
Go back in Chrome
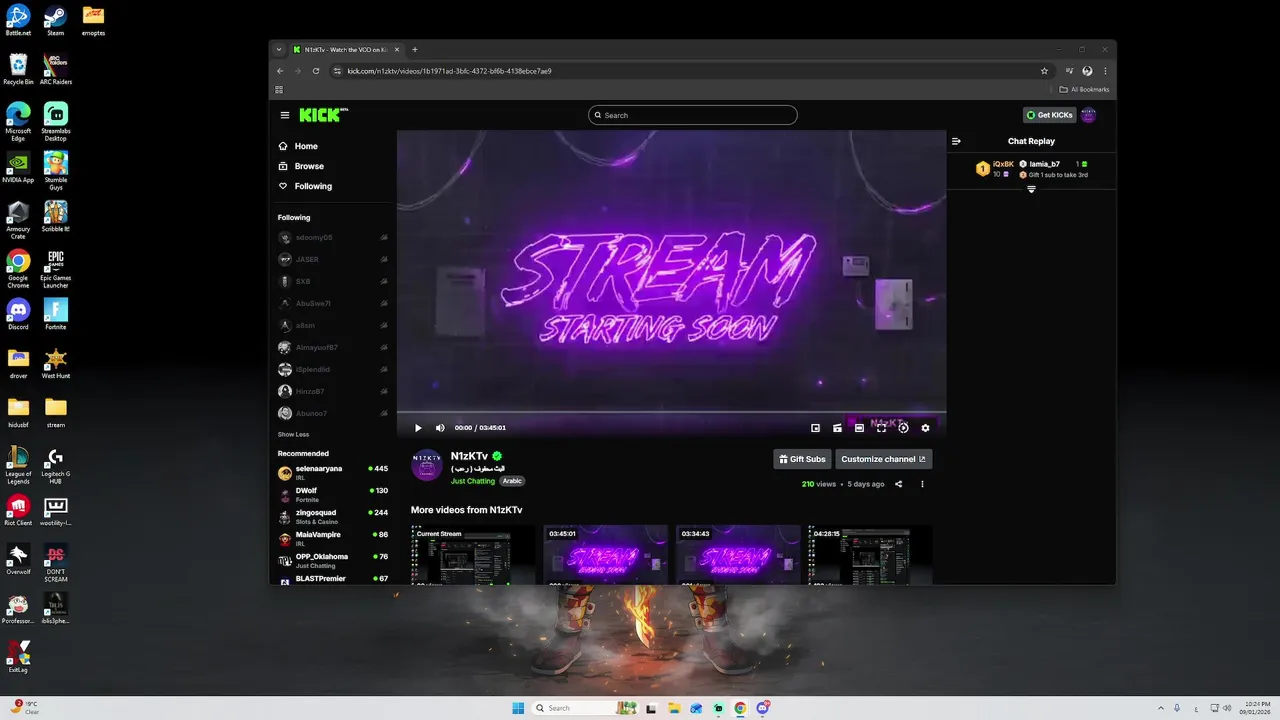tap(280, 71)
